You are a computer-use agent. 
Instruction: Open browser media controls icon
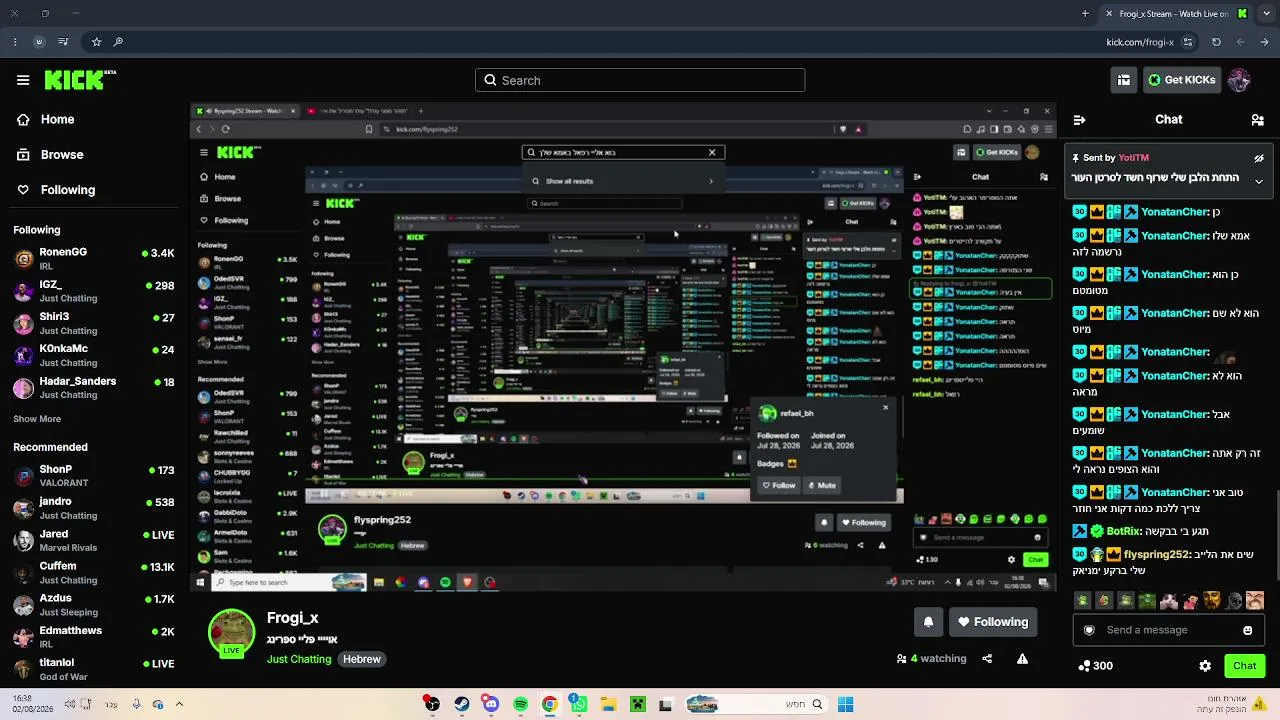[x=63, y=42]
